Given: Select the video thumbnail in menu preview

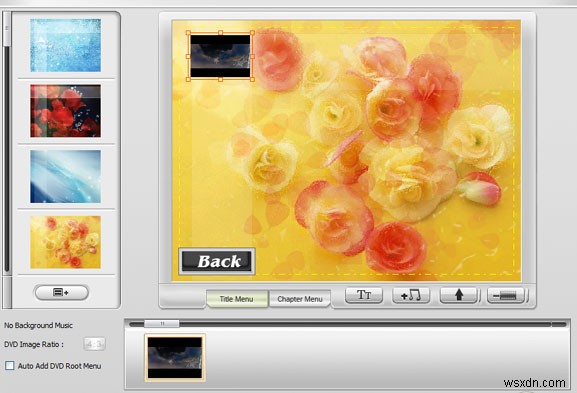Looking at the screenshot, I should coord(220,56).
